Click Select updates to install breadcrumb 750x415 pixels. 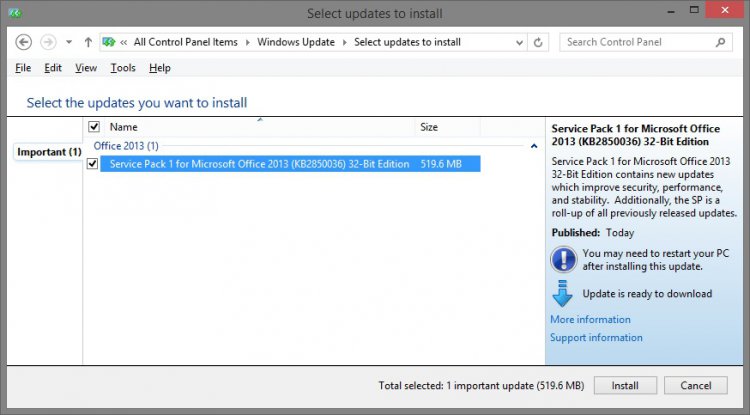pos(408,42)
